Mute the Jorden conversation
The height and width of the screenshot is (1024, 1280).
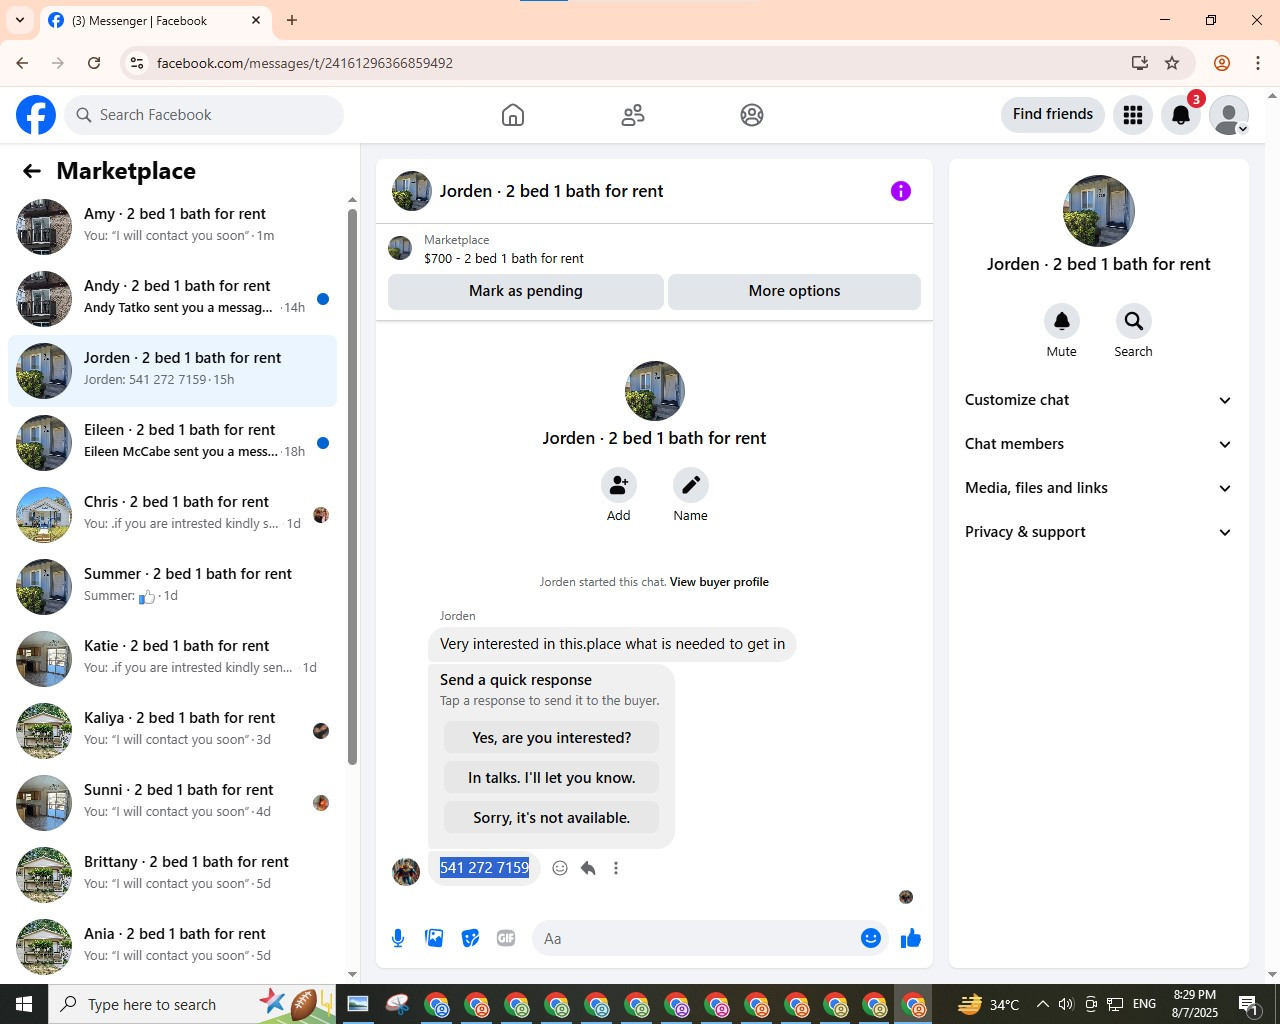tap(1062, 321)
